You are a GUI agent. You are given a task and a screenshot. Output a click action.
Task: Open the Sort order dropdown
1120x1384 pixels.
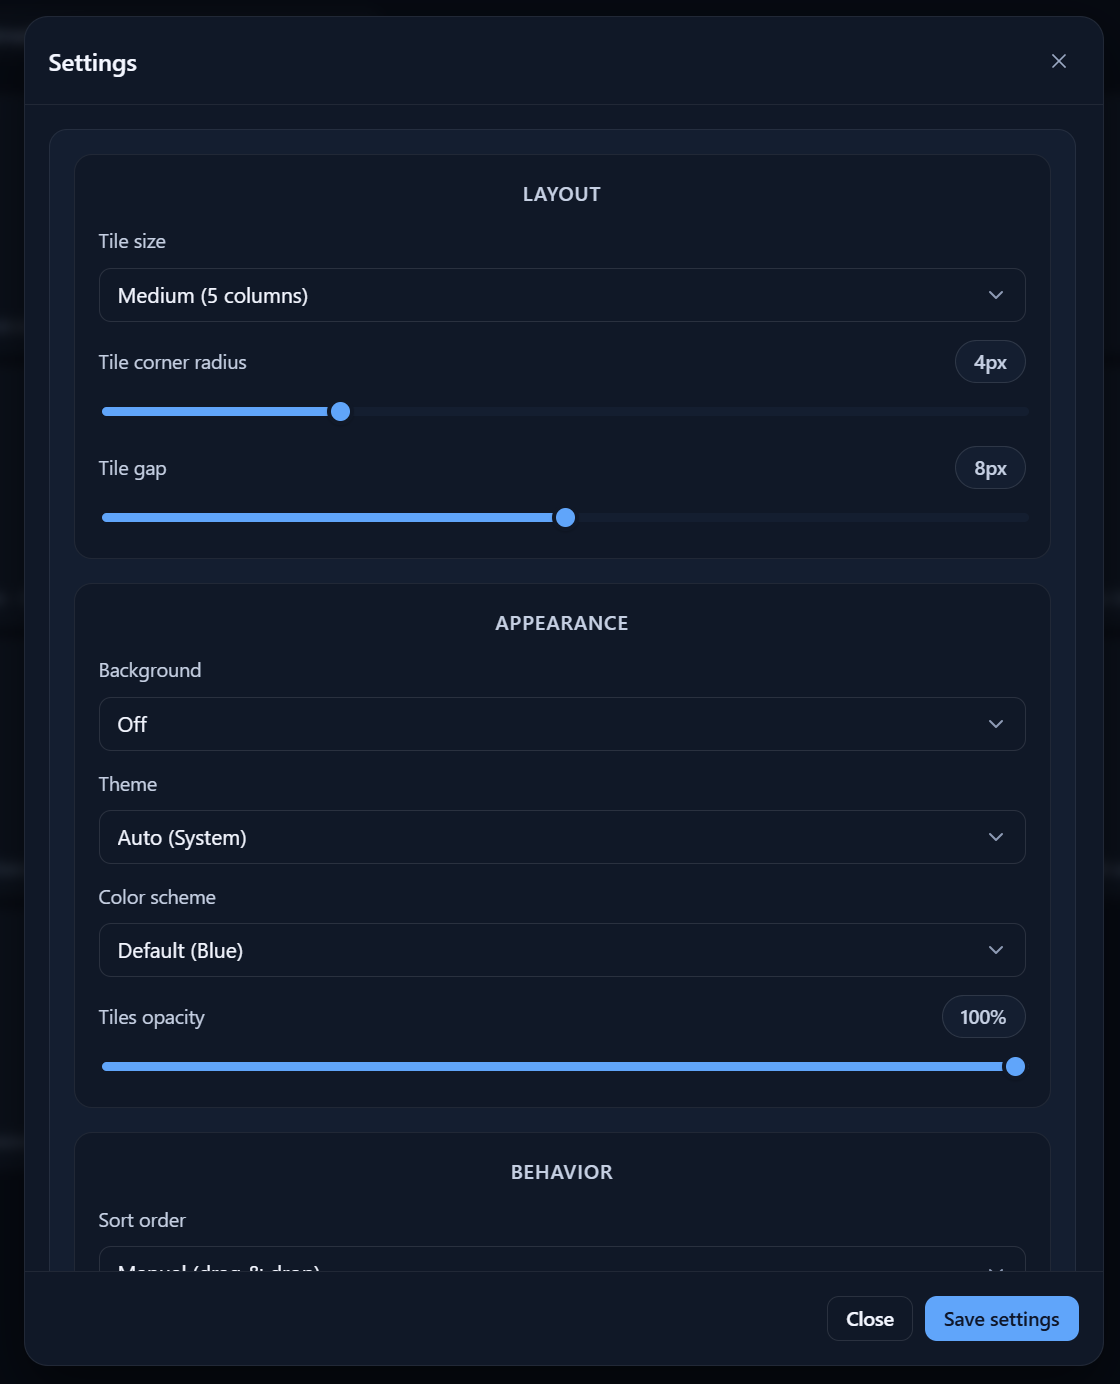click(x=562, y=1267)
